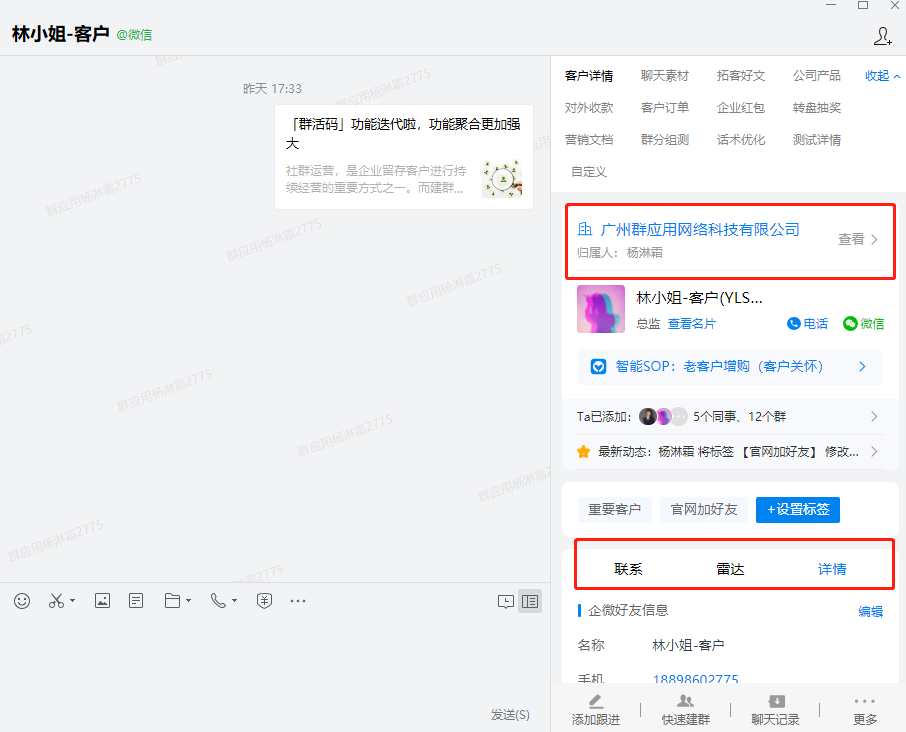Click the 群活码 article message card
This screenshot has height=732, width=906.
[403, 157]
